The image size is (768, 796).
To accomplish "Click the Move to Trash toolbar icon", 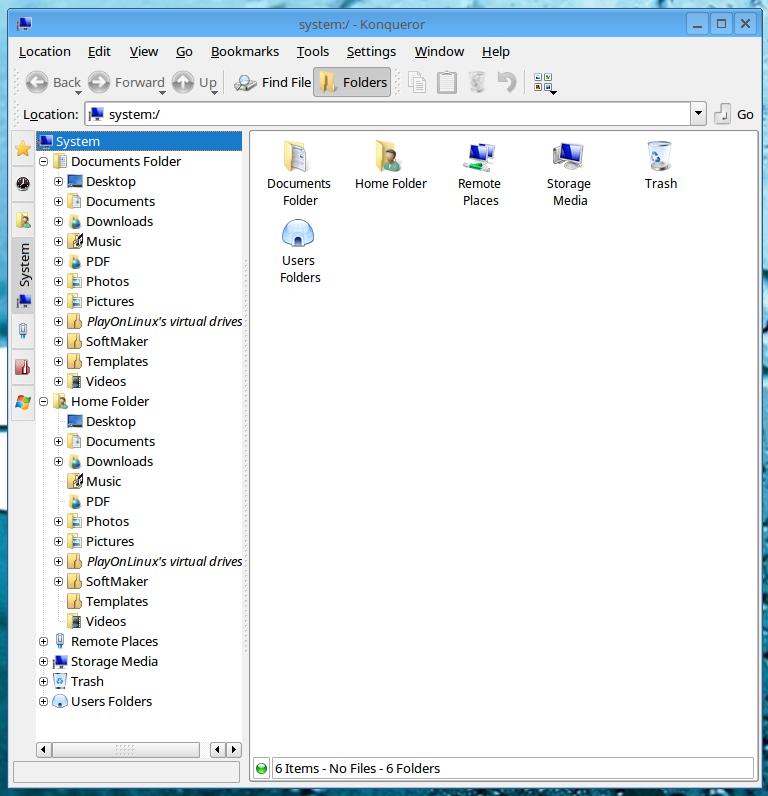I will coord(477,82).
